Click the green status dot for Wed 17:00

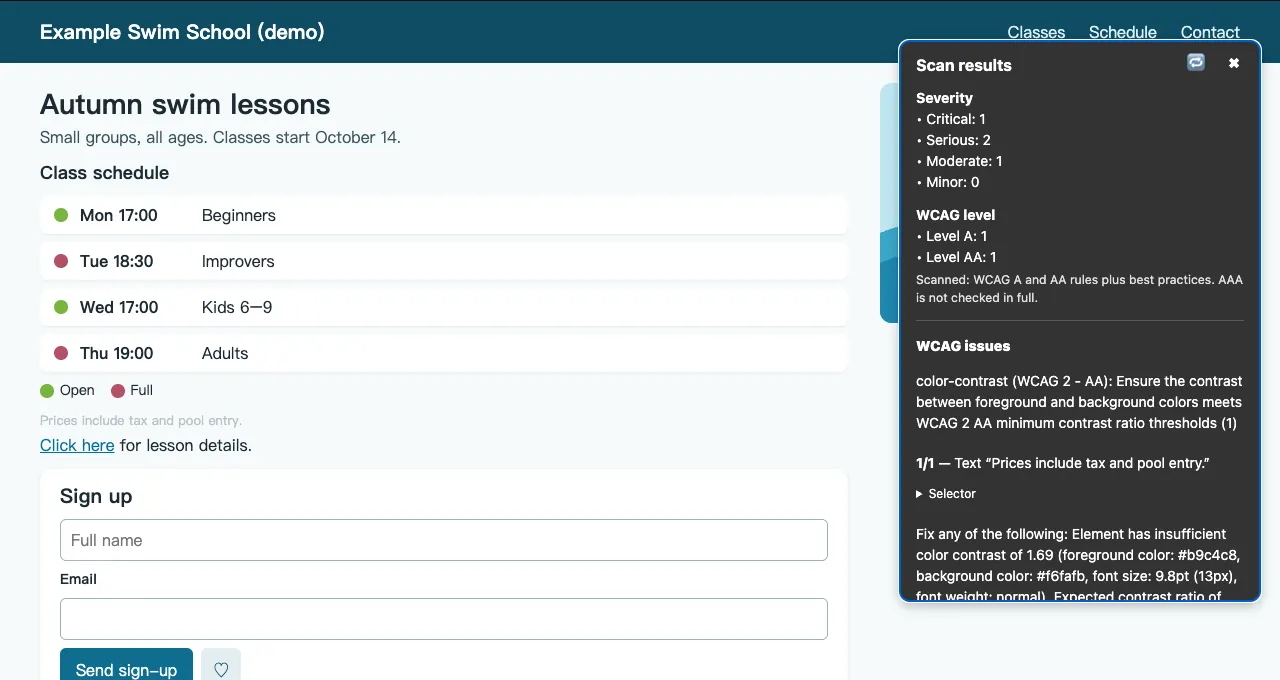61,307
